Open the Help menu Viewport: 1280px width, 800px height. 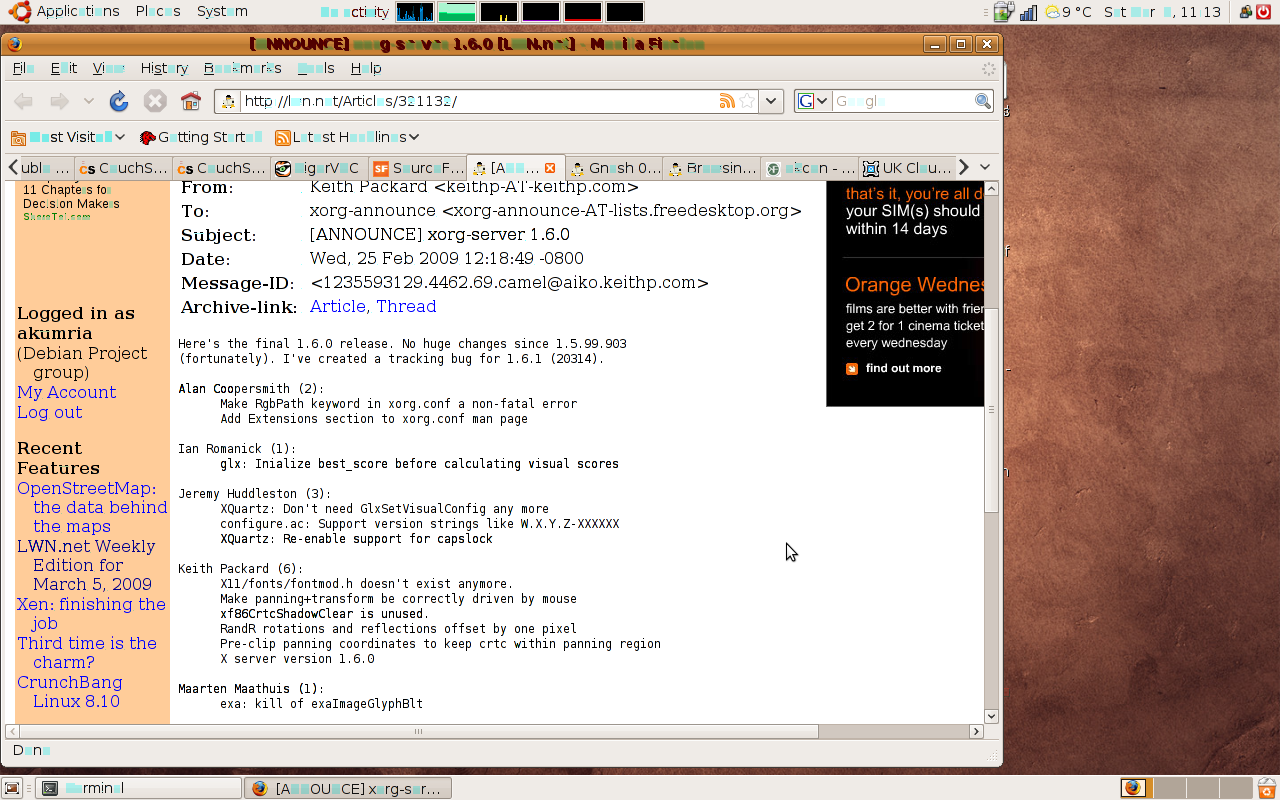coord(366,68)
